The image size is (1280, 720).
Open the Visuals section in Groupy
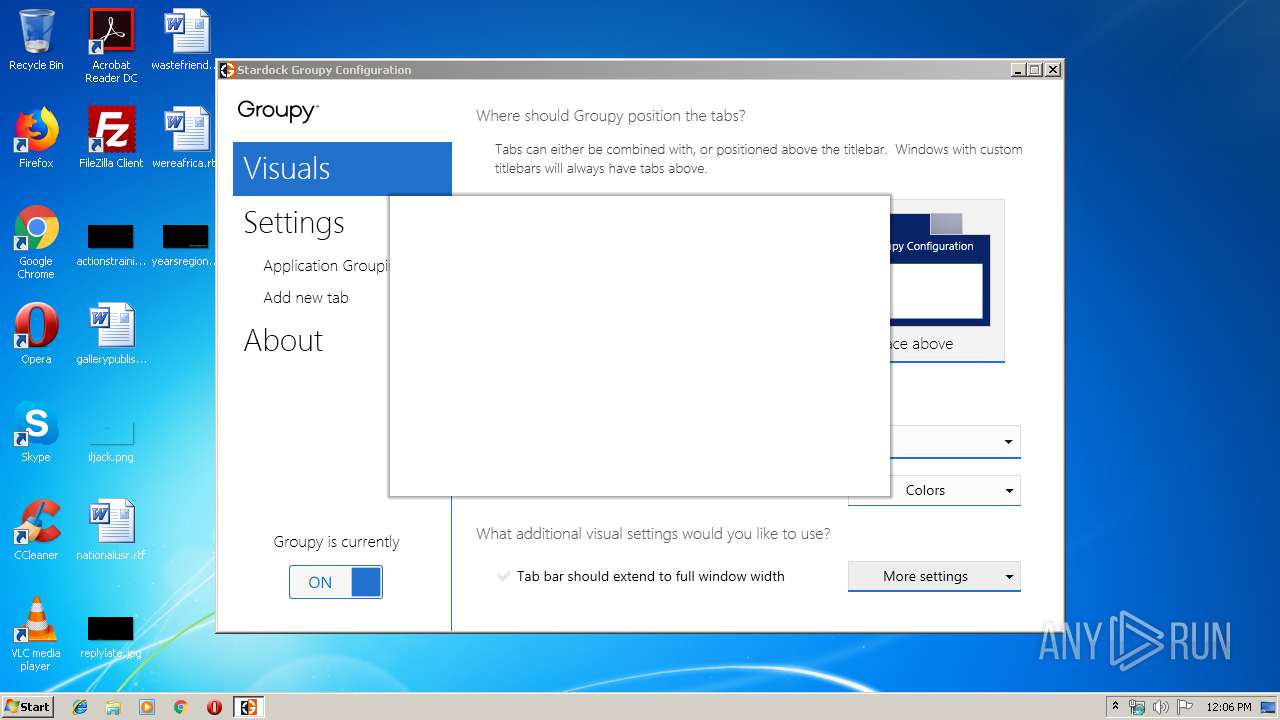pos(342,168)
